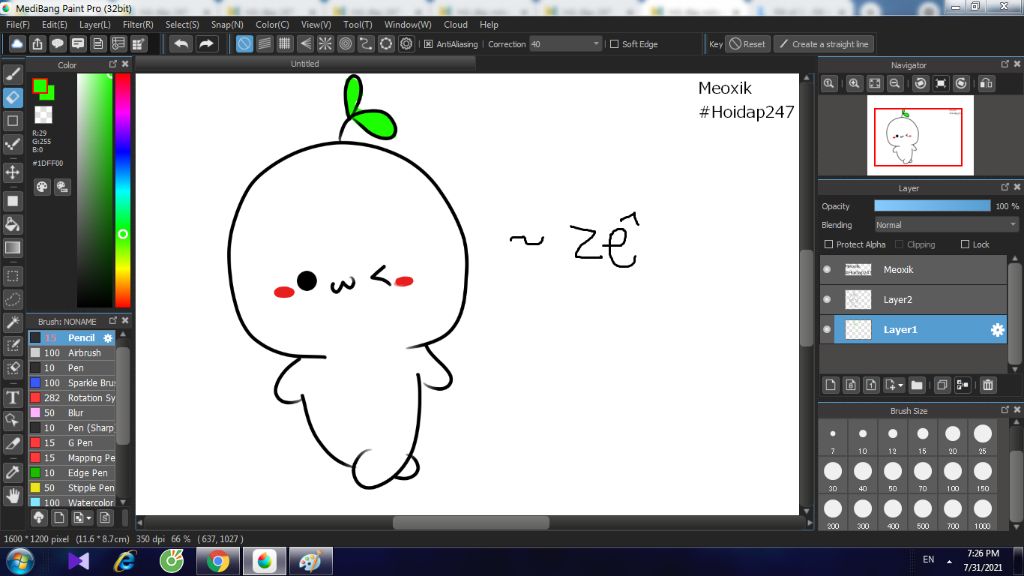Image resolution: width=1024 pixels, height=576 pixels.
Task: Click the transparent color swatch
Action: [x=43, y=115]
